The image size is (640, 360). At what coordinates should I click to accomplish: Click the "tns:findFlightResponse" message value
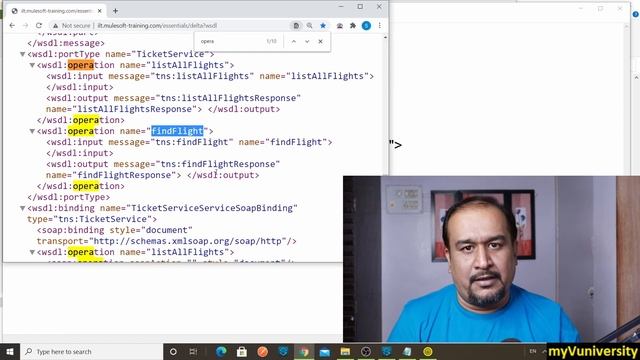pos(218,164)
